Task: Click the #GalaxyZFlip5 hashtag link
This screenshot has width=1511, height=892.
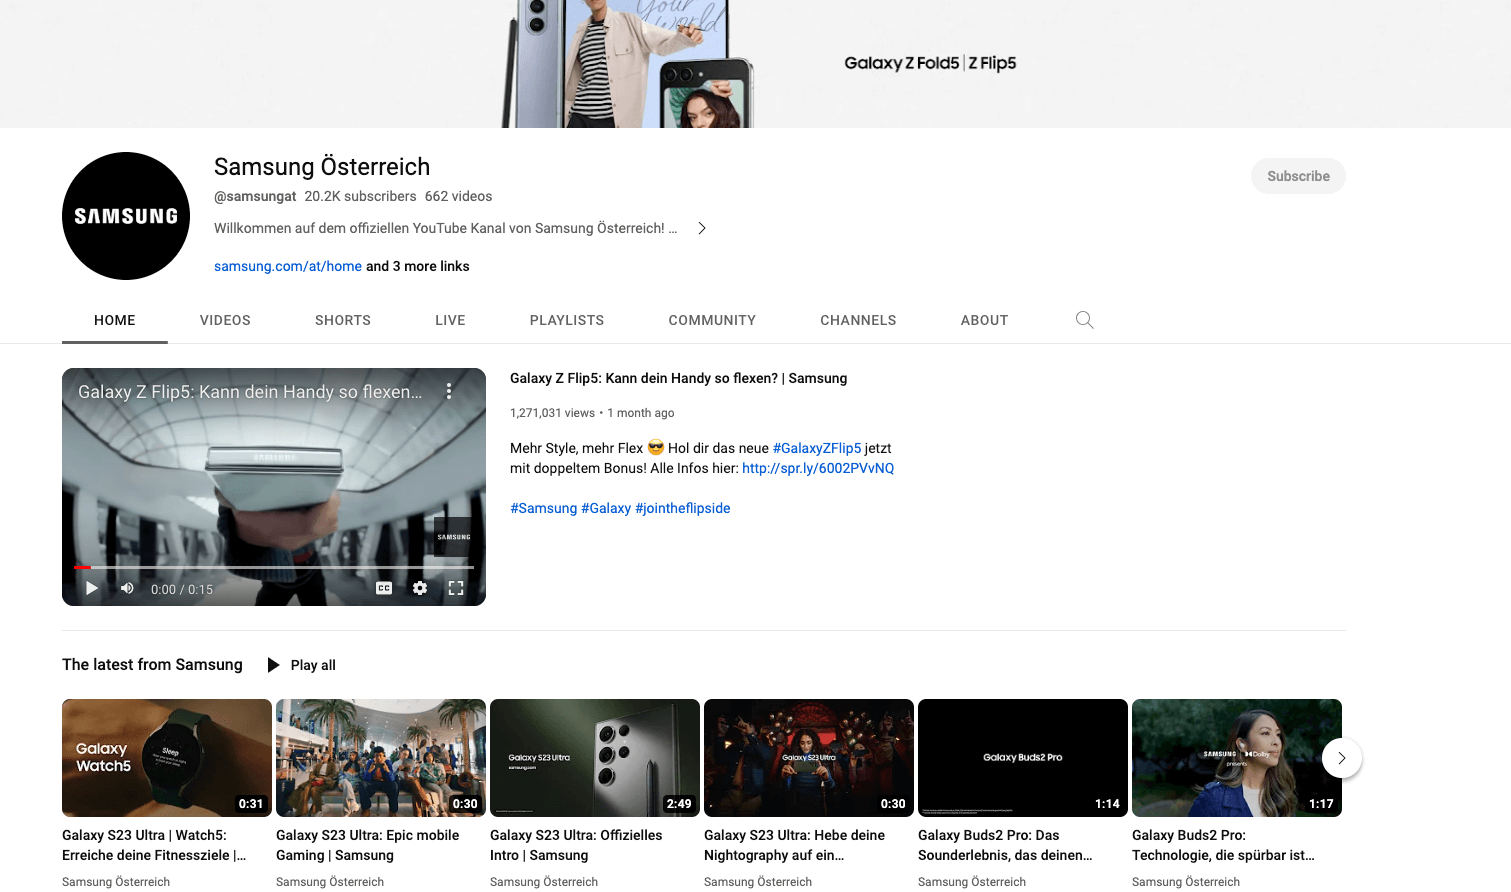Action: point(817,448)
